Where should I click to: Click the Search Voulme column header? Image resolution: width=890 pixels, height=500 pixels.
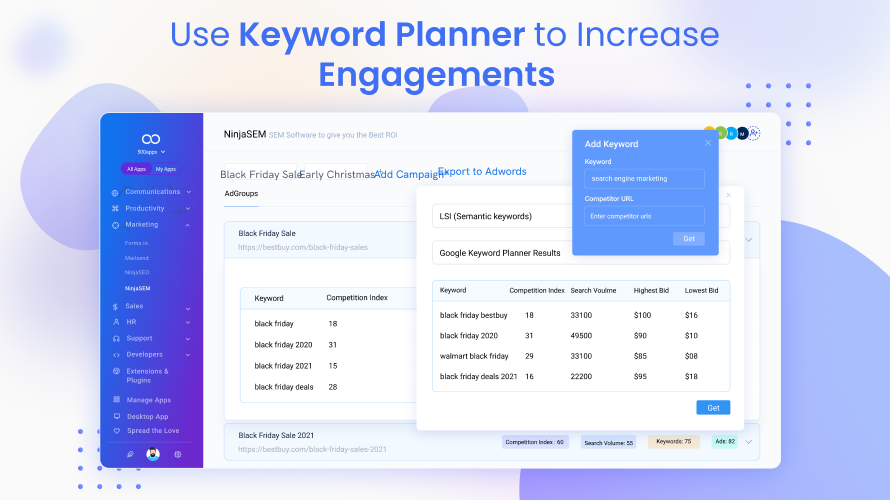(593, 291)
